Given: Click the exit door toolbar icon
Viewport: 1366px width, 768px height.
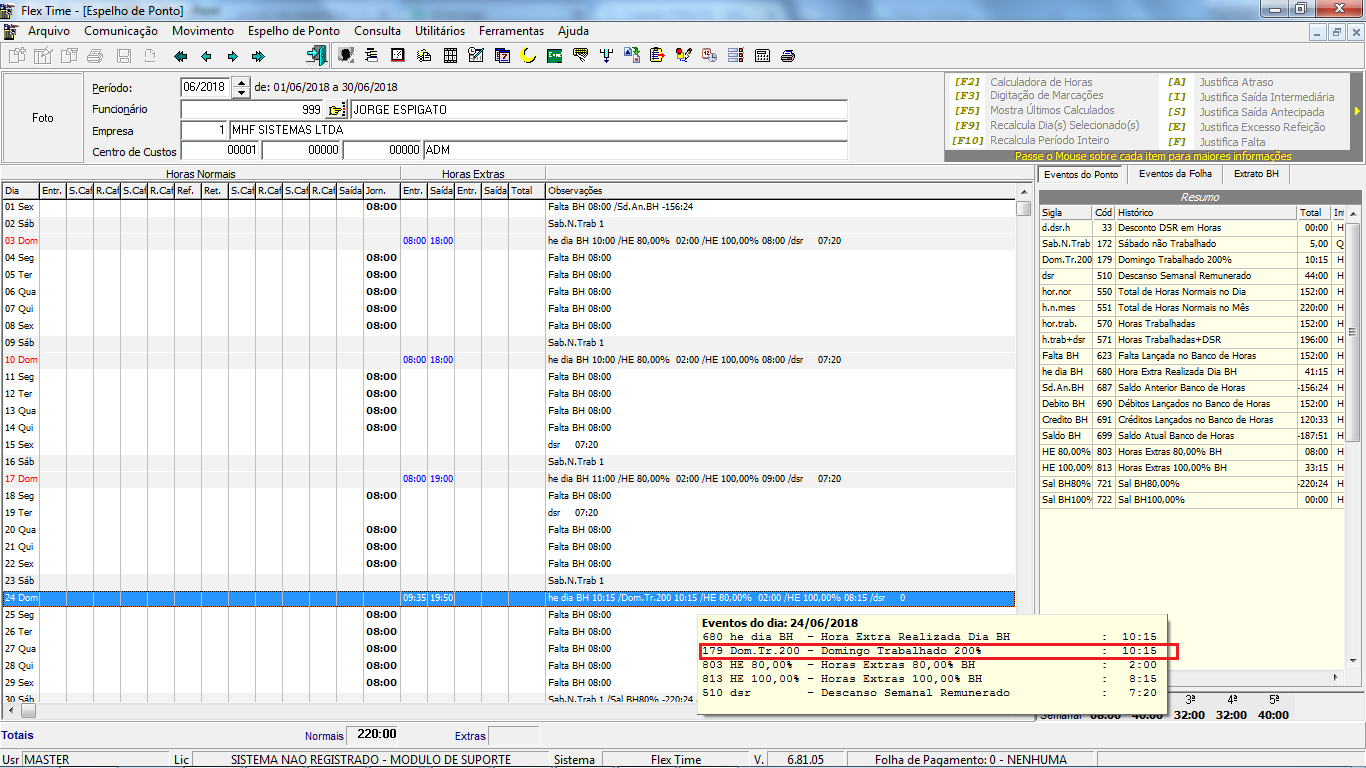Looking at the screenshot, I should [x=317, y=56].
